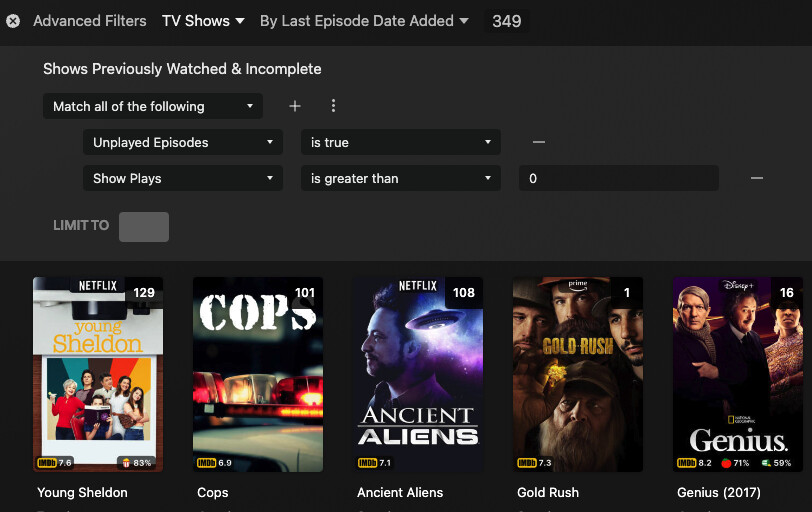Click the Young Sheldon title link
The image size is (812, 512).
pos(82,492)
